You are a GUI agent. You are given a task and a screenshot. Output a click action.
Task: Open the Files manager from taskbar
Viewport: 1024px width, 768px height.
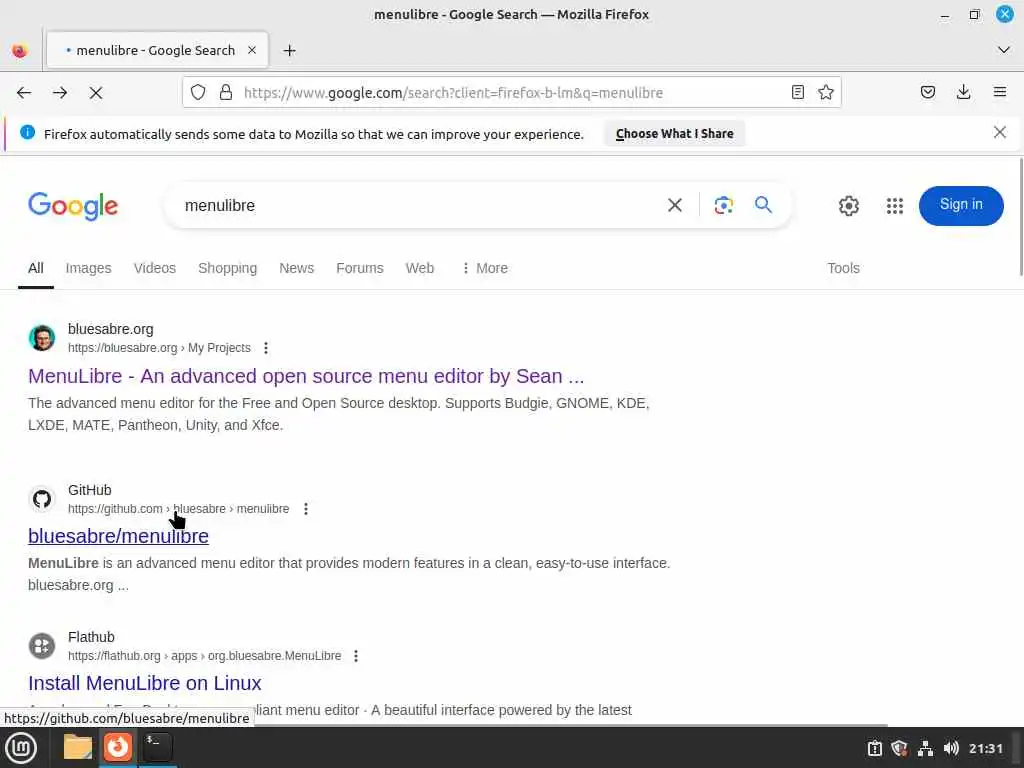pyautogui.click(x=78, y=747)
